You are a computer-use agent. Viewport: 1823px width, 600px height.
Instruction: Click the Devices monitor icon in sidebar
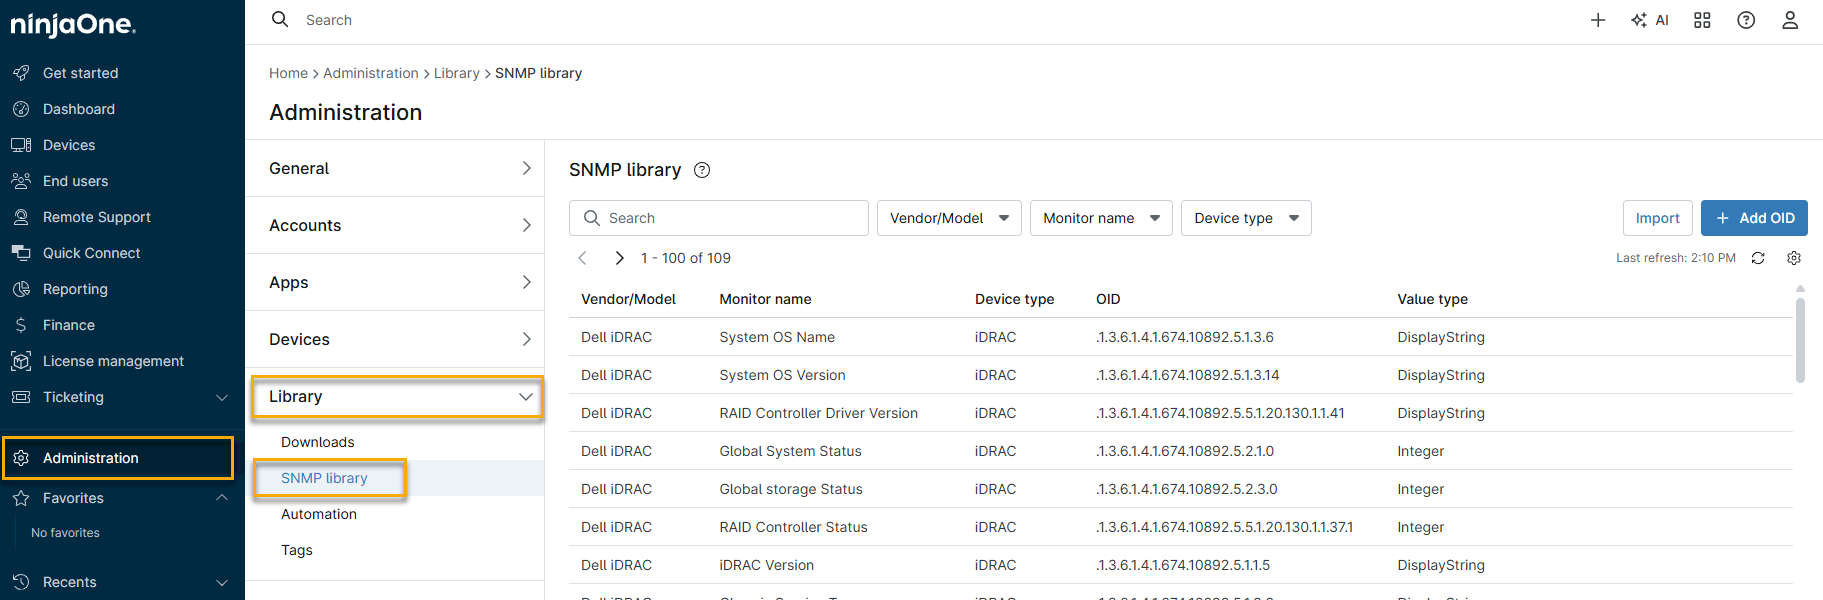[21, 145]
